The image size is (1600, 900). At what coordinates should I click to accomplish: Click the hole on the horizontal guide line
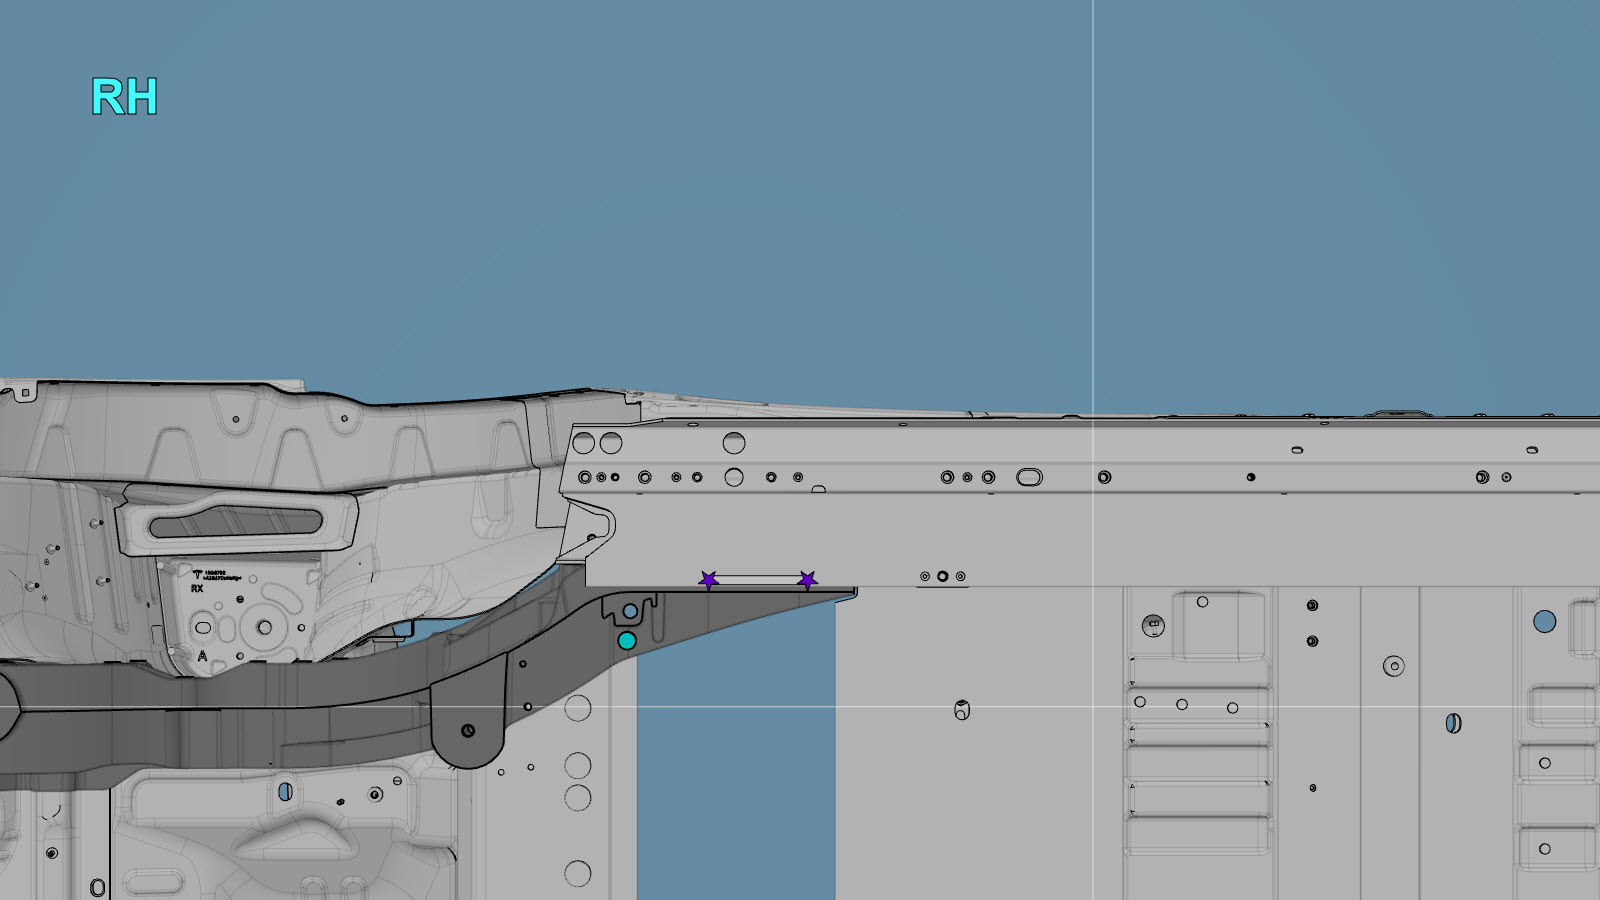[961, 711]
